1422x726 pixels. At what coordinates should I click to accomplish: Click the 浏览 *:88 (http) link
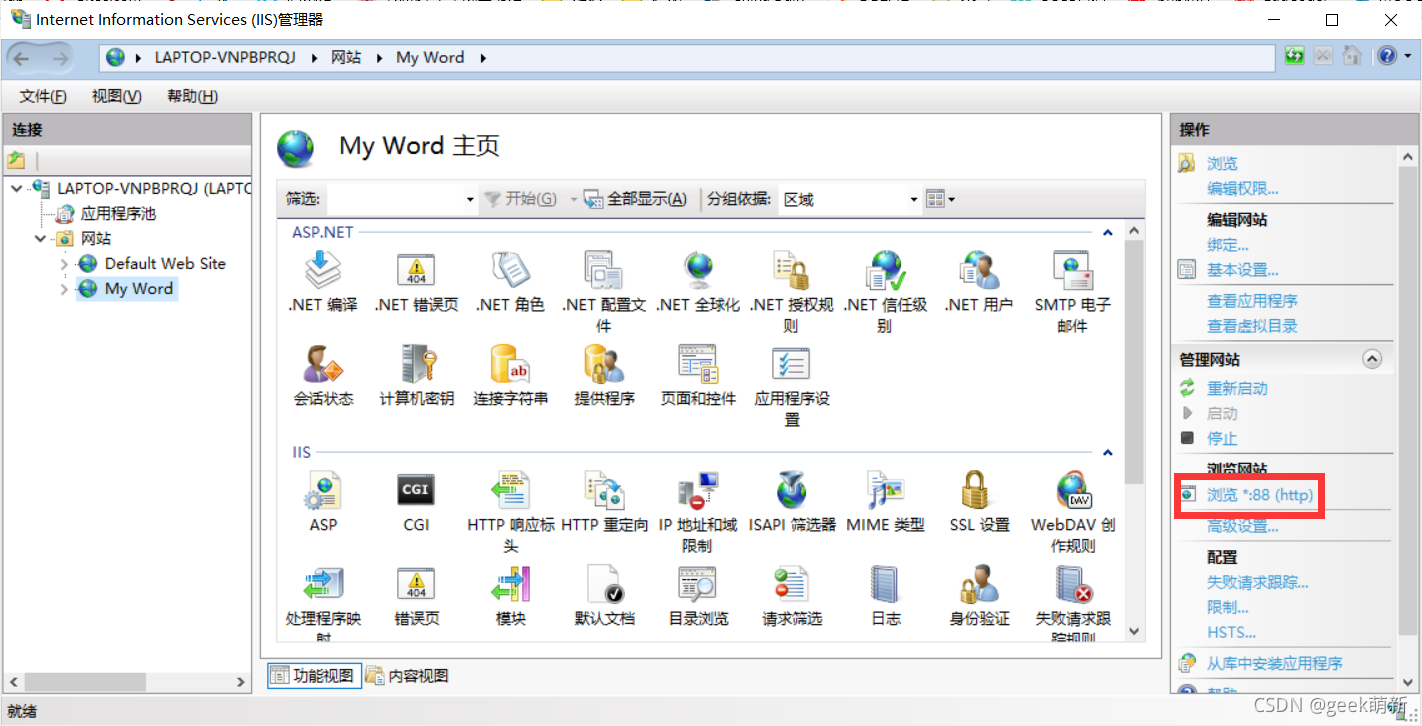coord(1259,495)
